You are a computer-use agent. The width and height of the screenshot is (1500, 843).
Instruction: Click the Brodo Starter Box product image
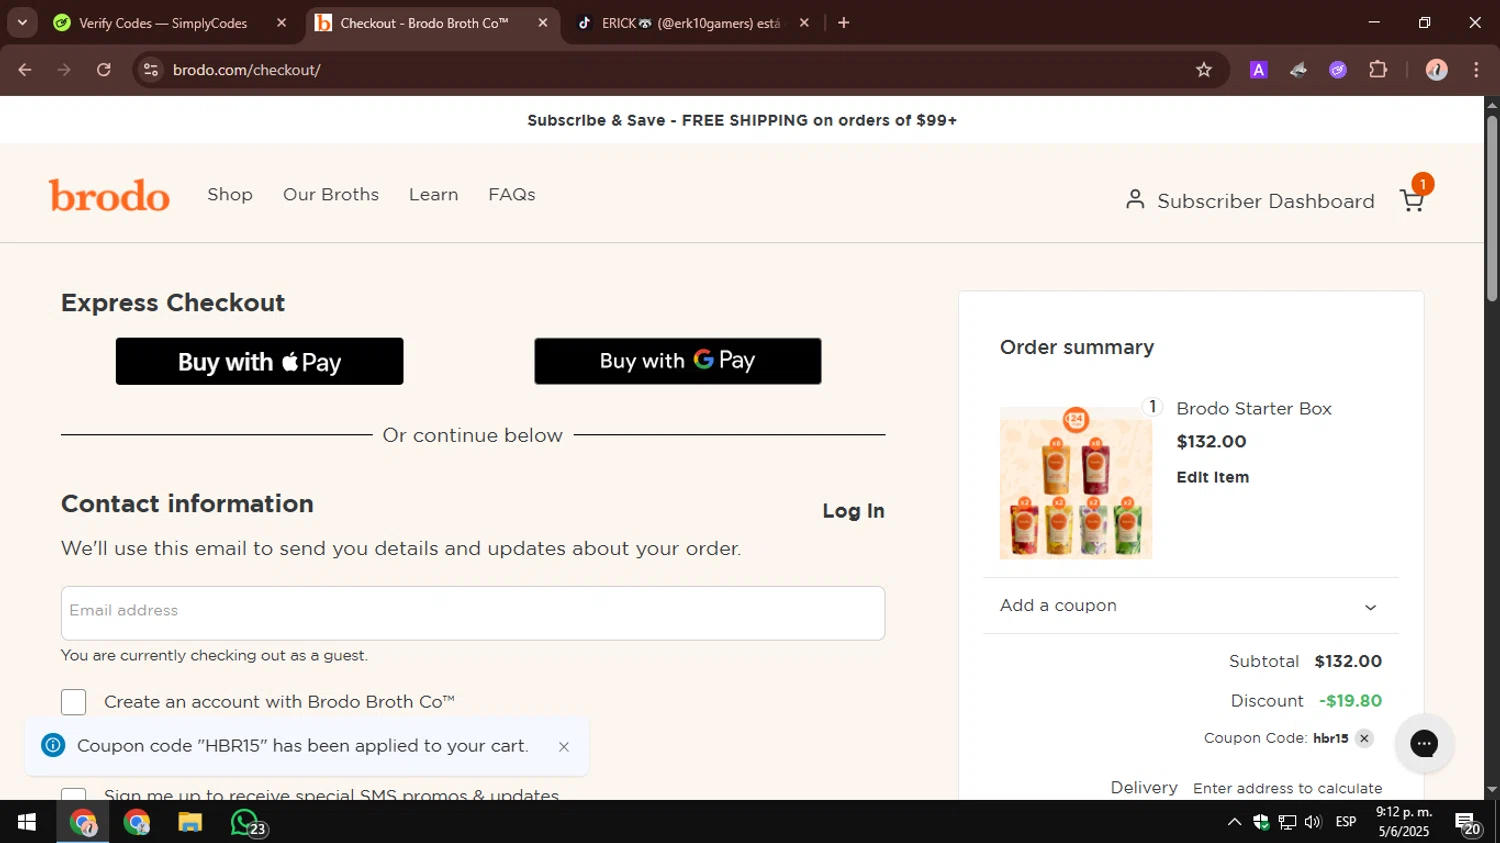click(1076, 483)
